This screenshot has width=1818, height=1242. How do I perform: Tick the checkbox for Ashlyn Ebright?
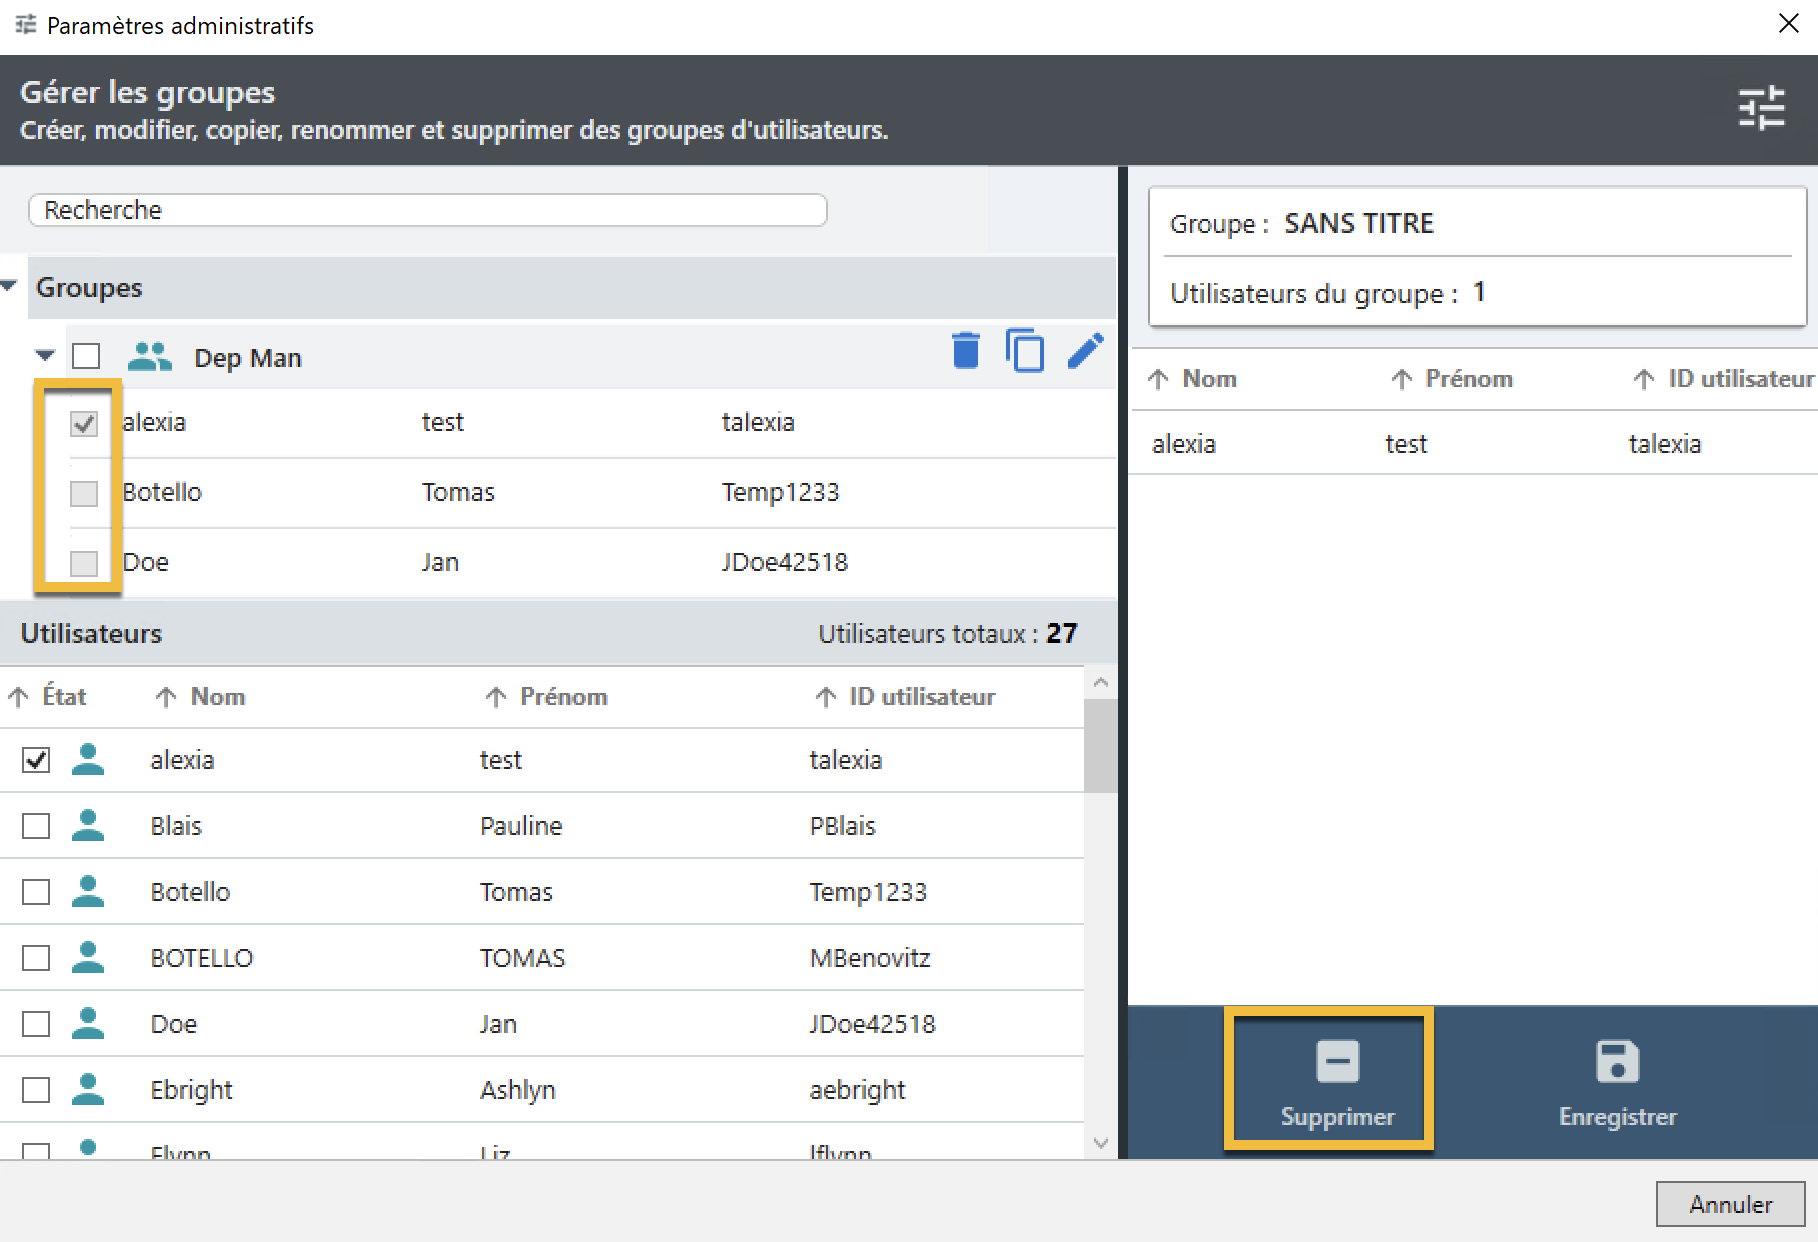36,1090
